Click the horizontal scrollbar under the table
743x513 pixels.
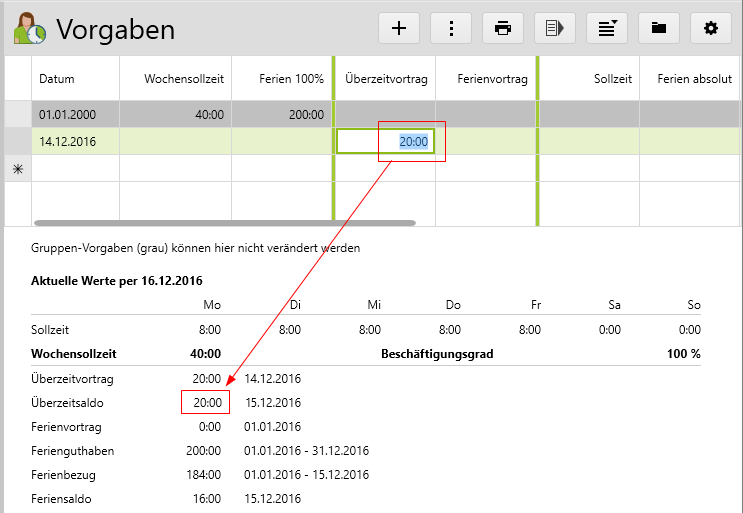(224, 223)
